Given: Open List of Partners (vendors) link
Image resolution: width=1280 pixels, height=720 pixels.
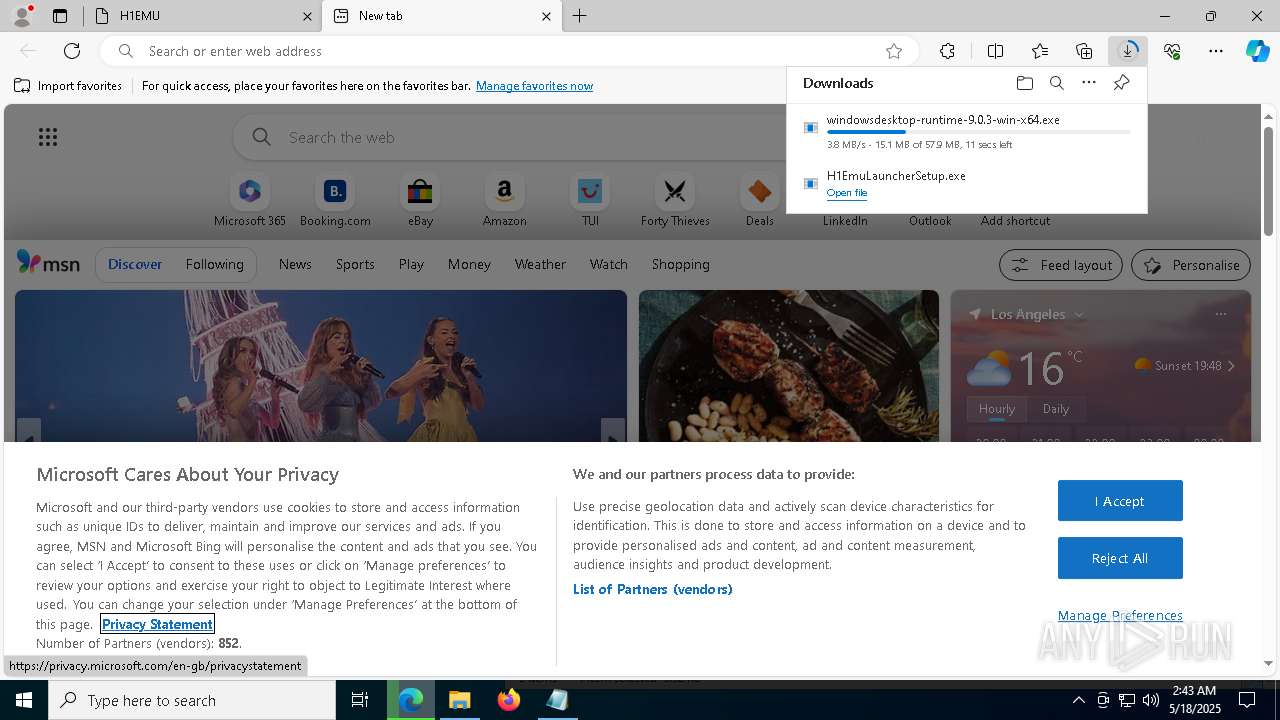Looking at the screenshot, I should coord(652,589).
